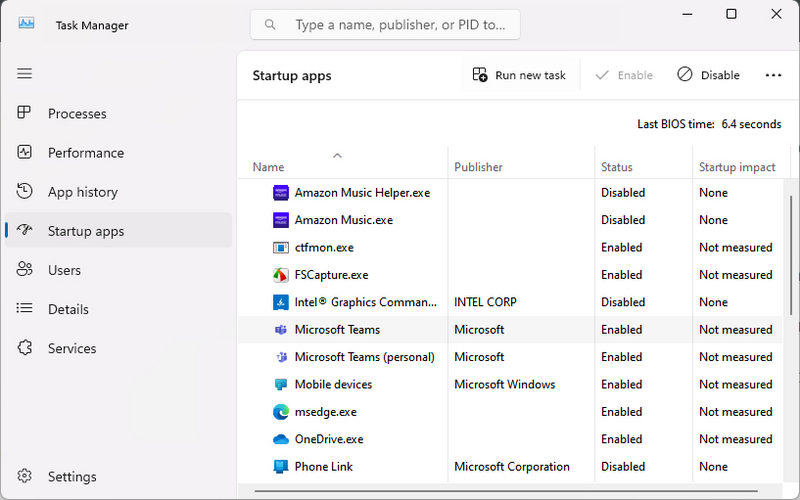
Task: Click the FSCapture.exe icon
Action: click(x=281, y=275)
